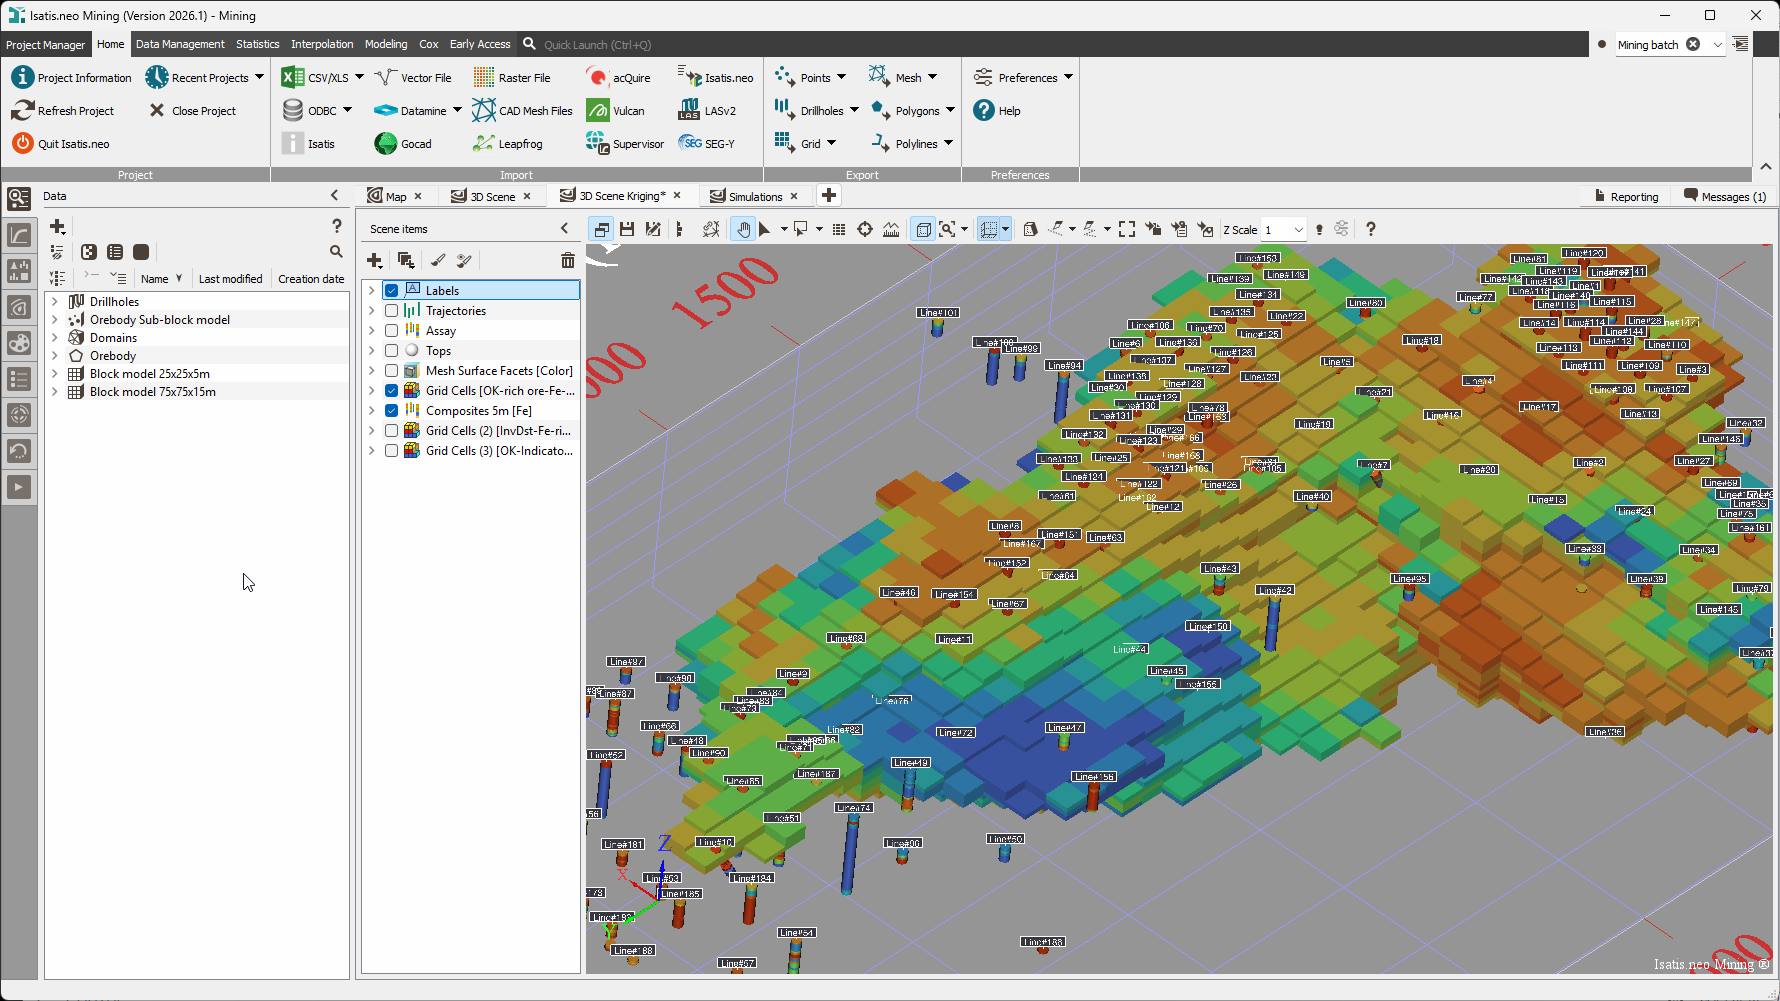
Task: Uncheck Grid Cells [OK-rich ore-Fe] item
Action: [392, 391]
